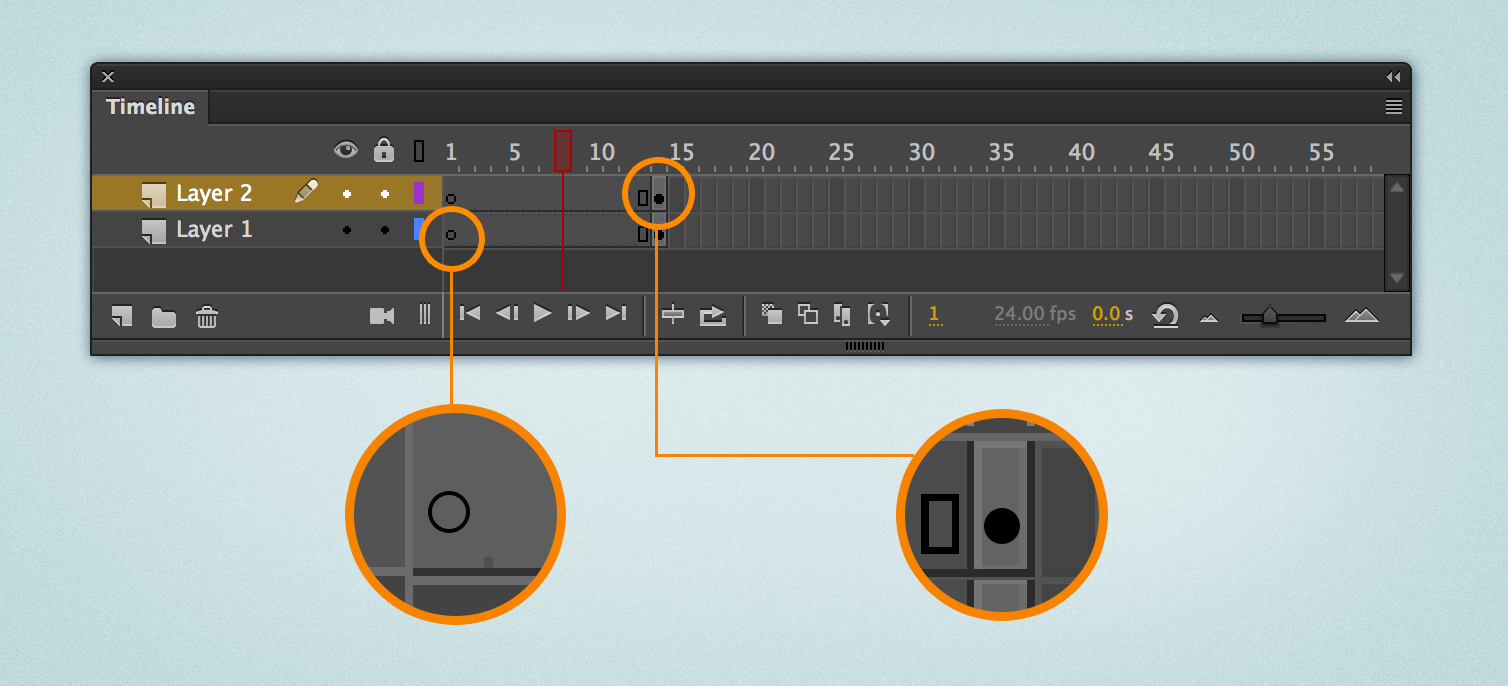Lock all layers with the padlock icon
The width and height of the screenshot is (1508, 686).
coord(386,150)
